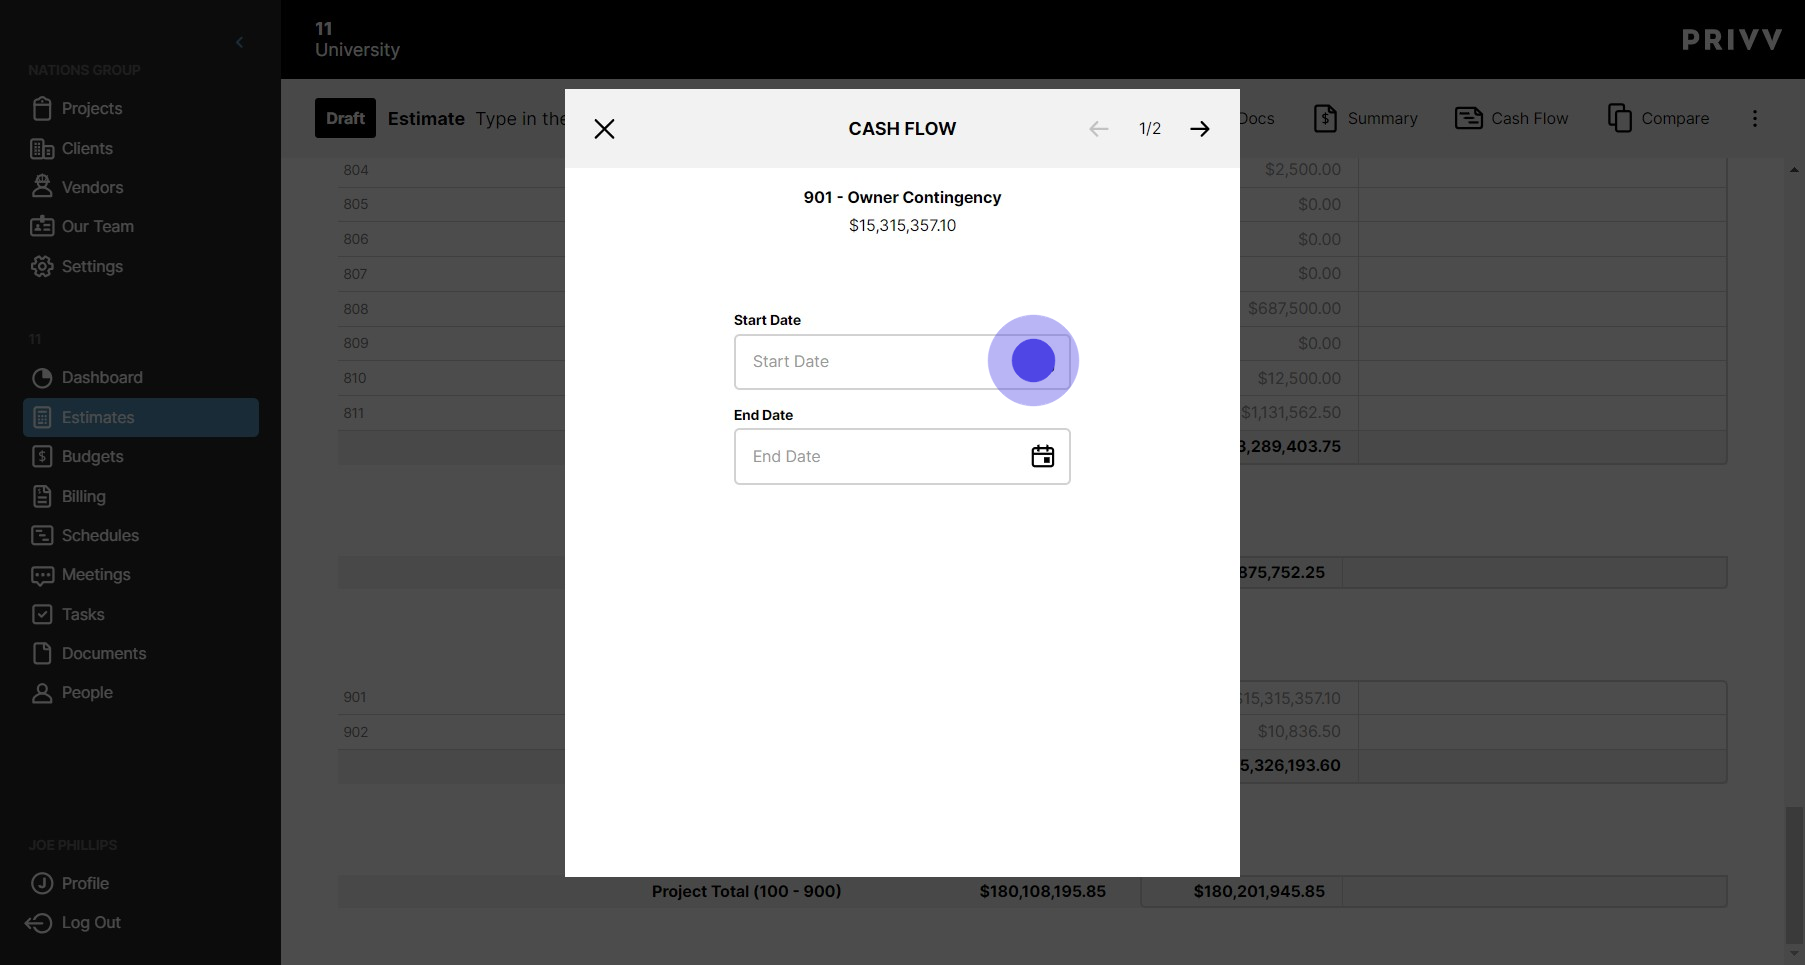Open the three-dot more options menu
The width and height of the screenshot is (1805, 965).
1755,118
